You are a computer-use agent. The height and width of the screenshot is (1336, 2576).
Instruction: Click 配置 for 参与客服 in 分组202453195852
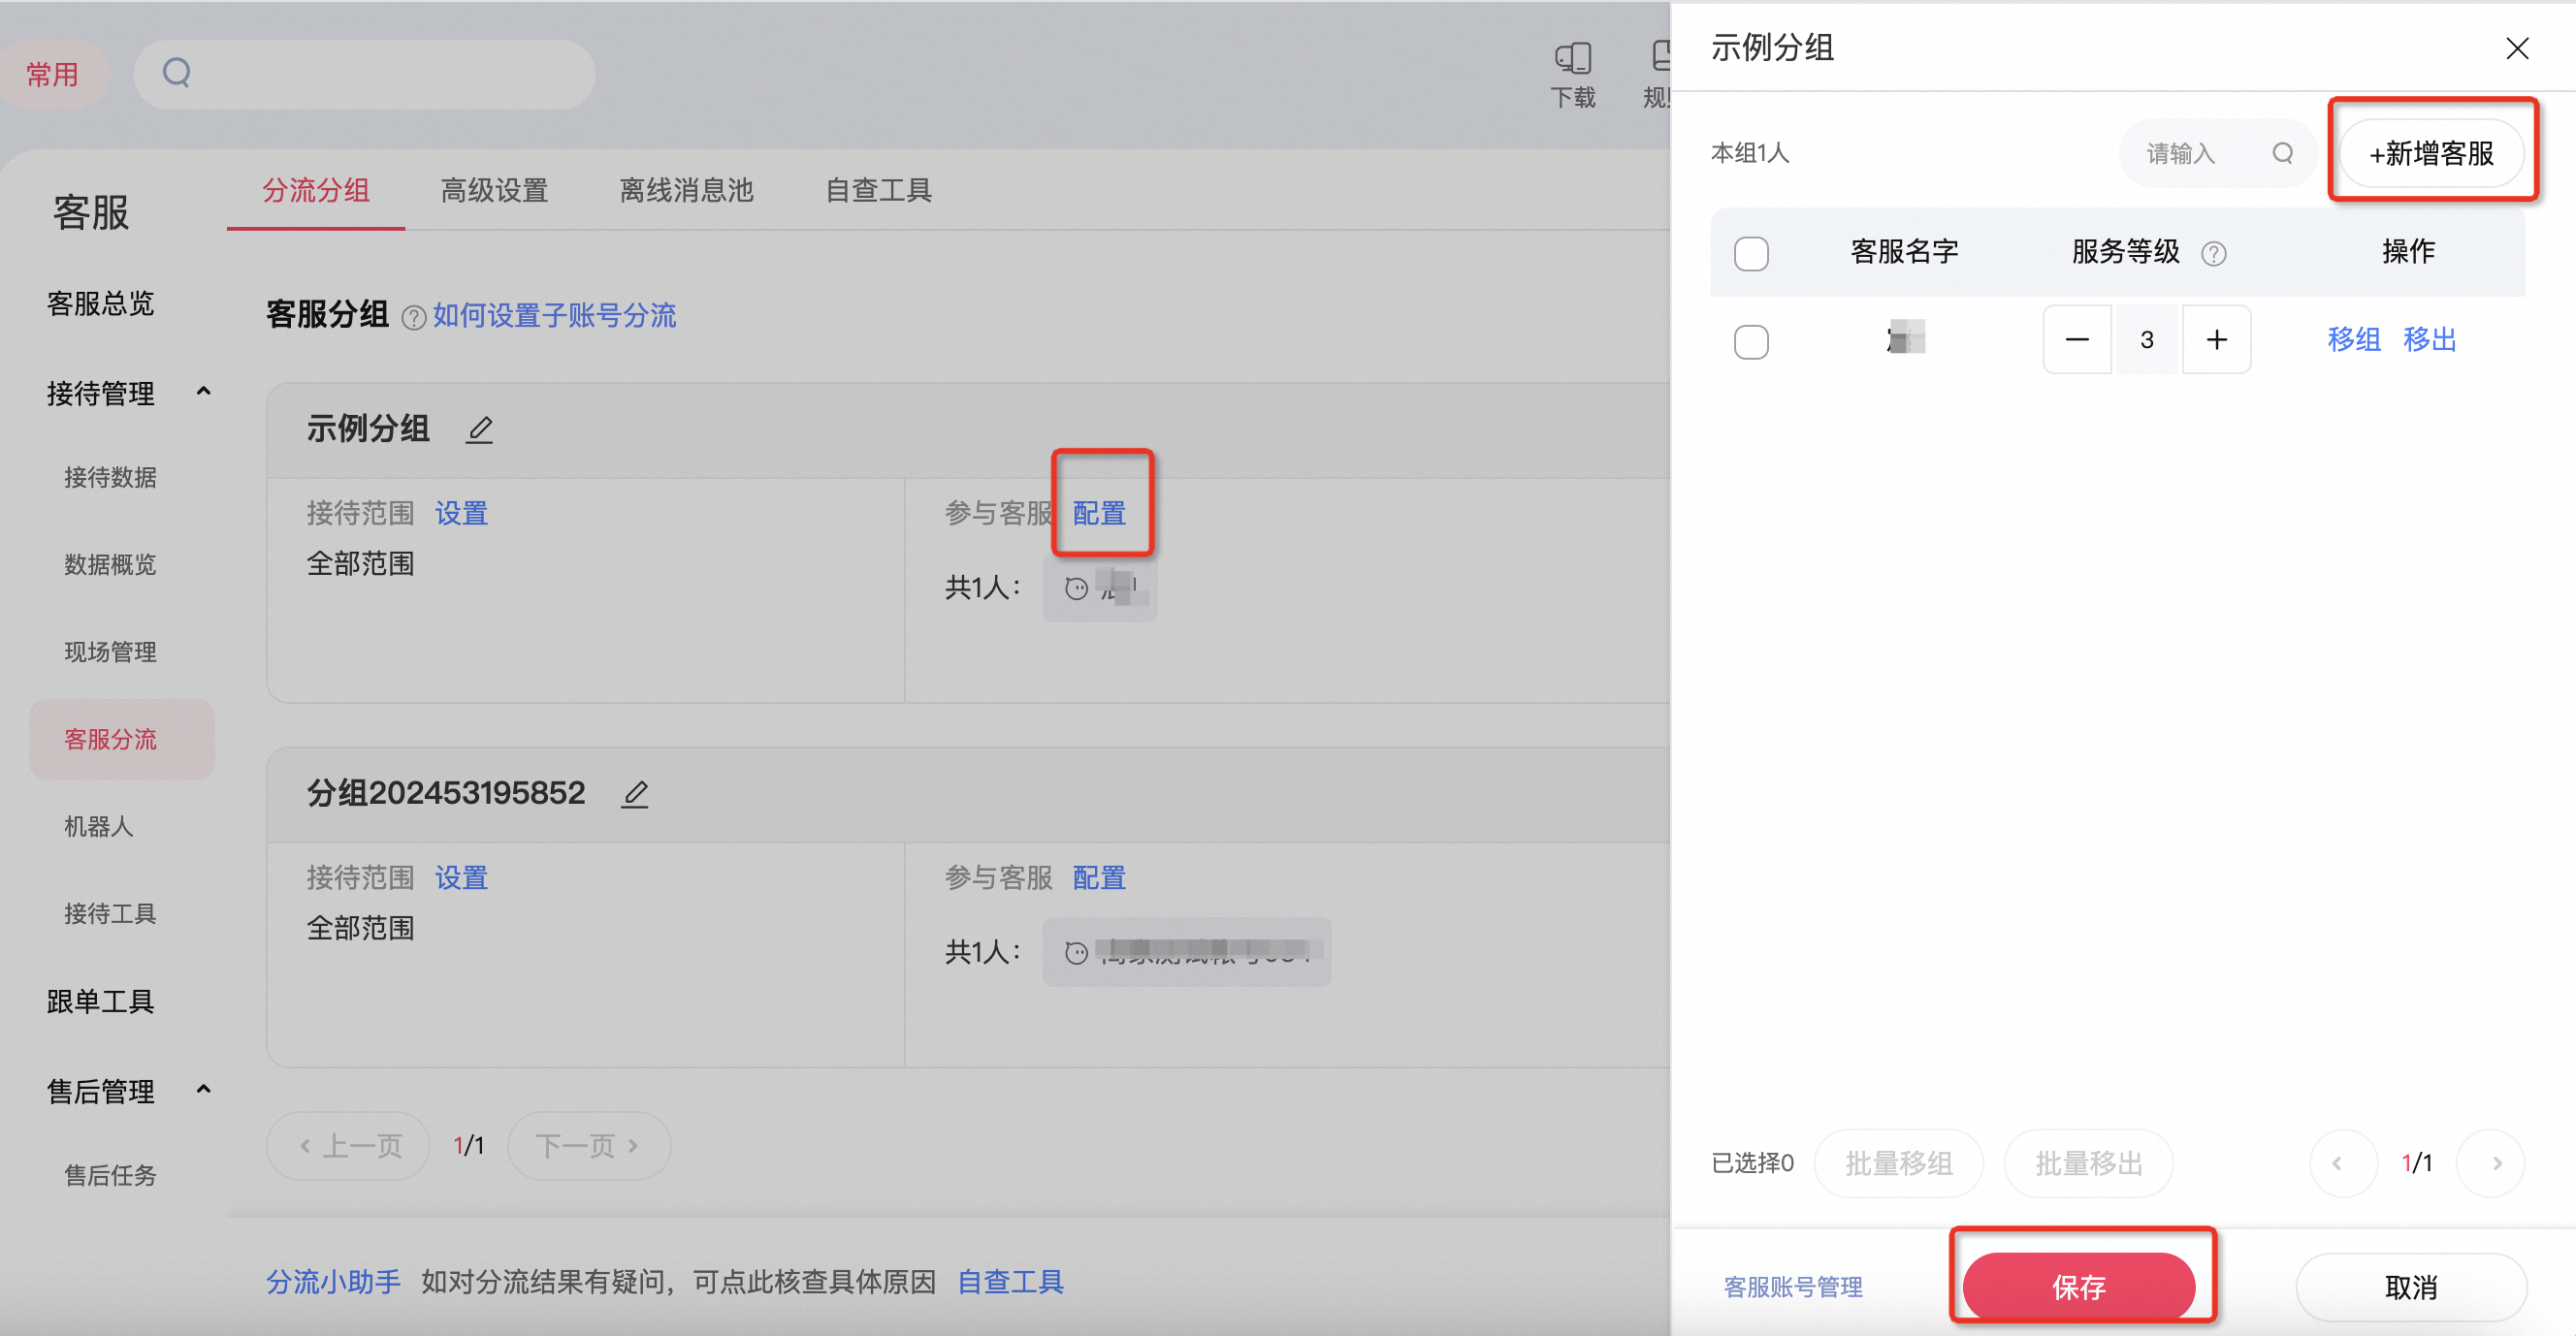point(1099,878)
